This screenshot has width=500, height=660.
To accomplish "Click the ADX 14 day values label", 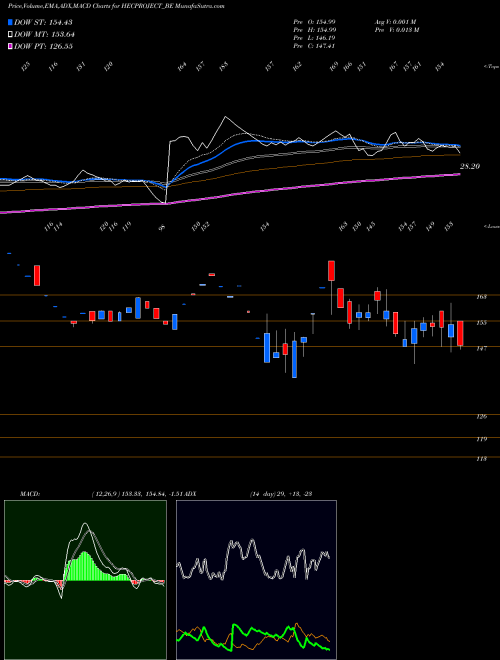I will point(281,494).
